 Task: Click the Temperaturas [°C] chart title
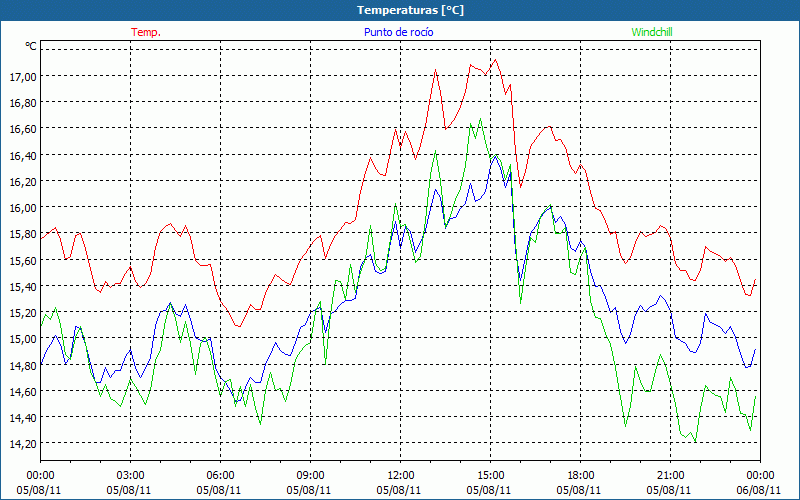pyautogui.click(x=410, y=10)
